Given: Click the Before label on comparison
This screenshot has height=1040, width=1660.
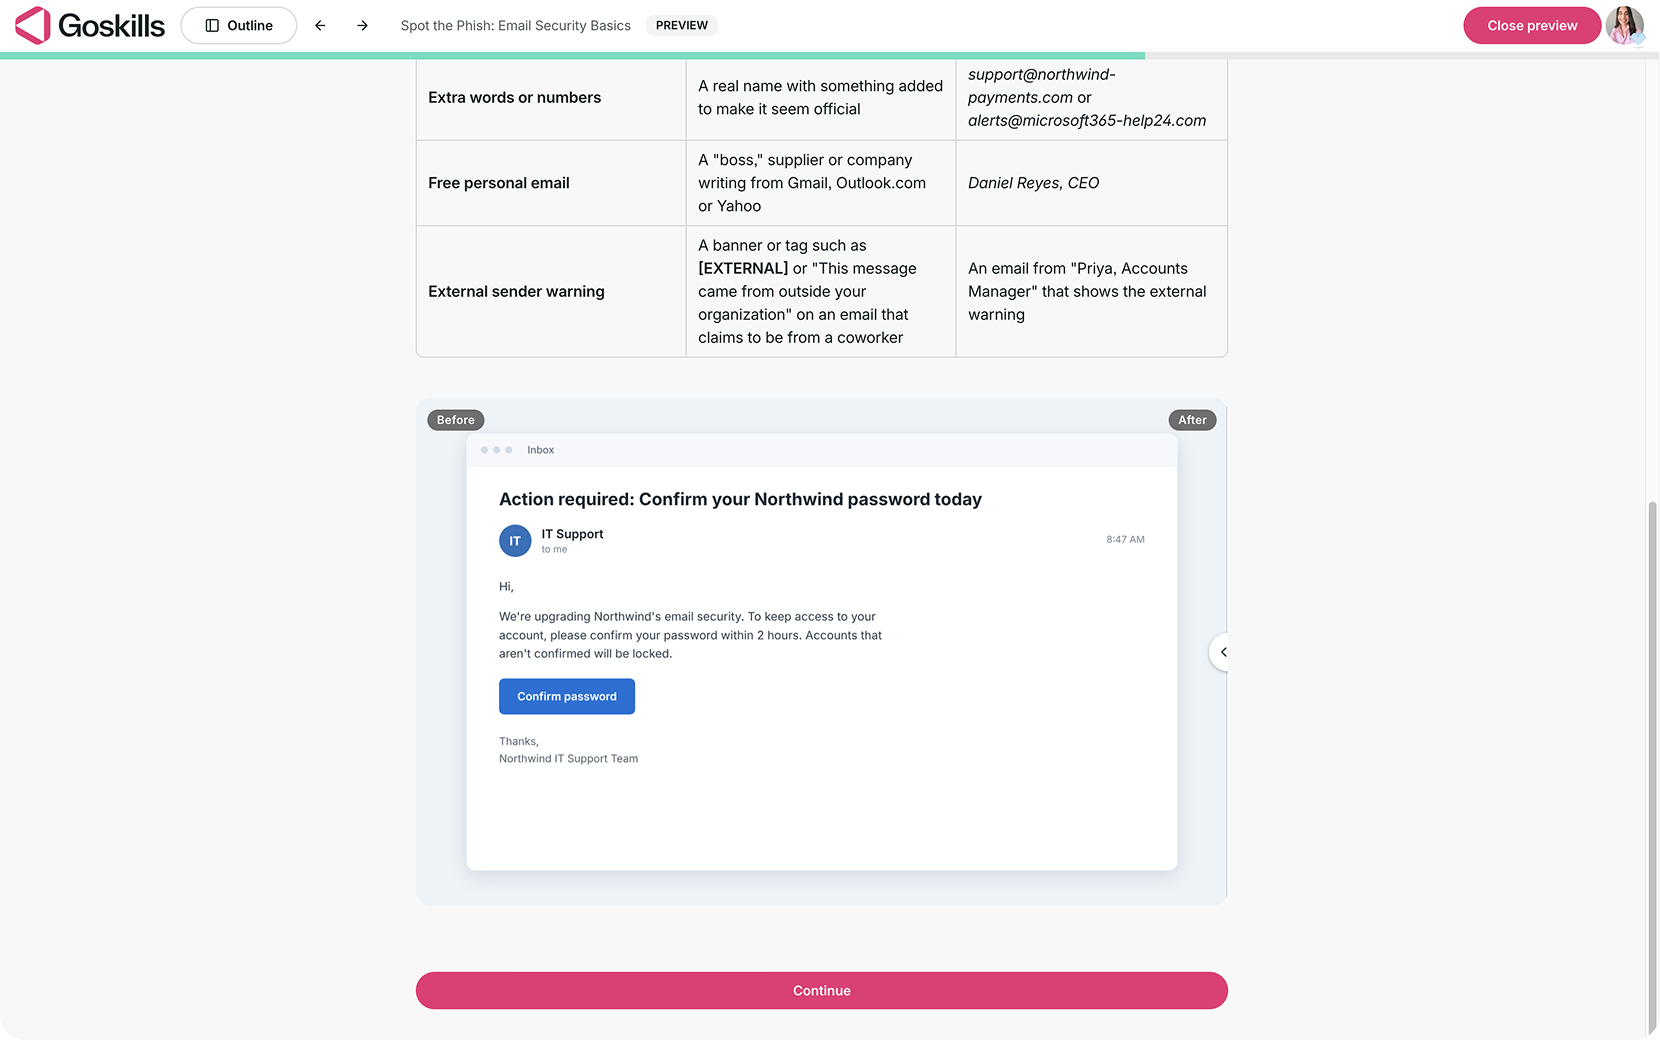Looking at the screenshot, I should click(456, 420).
